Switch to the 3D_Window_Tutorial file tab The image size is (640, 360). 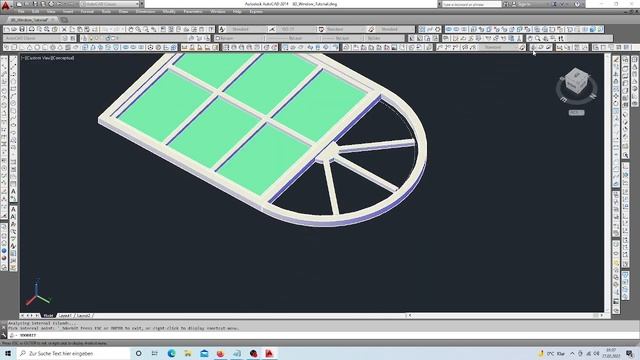[x=29, y=20]
